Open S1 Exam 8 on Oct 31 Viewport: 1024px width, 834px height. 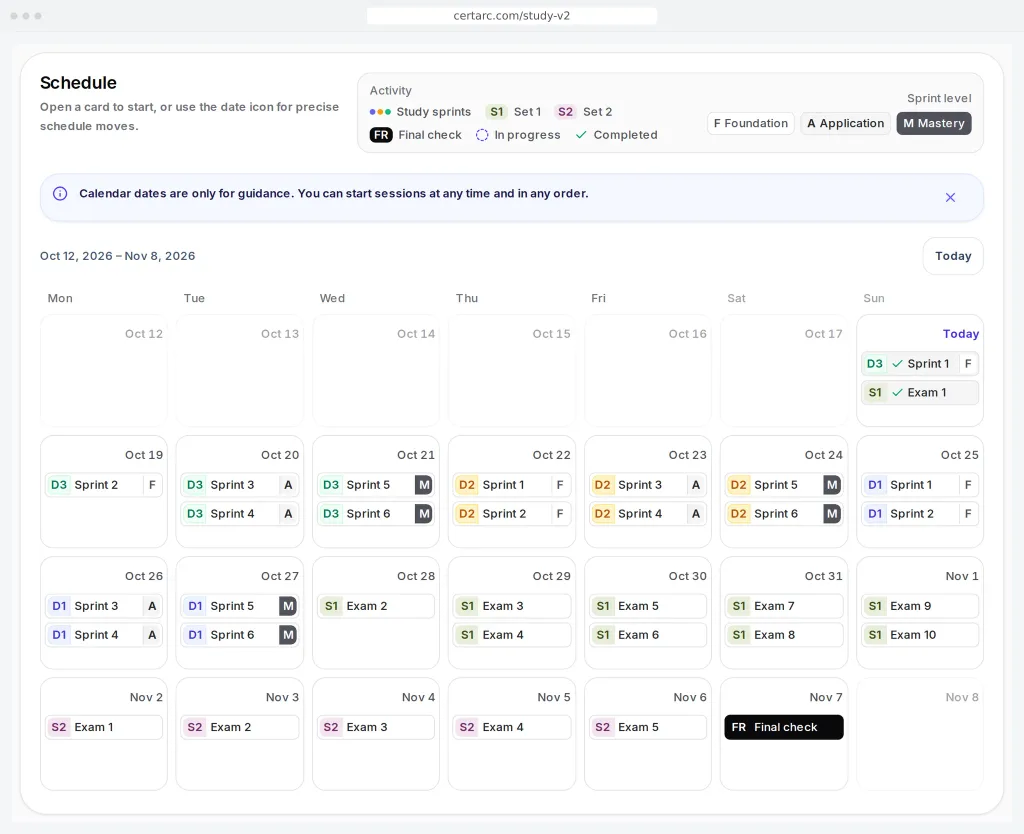[x=784, y=635]
